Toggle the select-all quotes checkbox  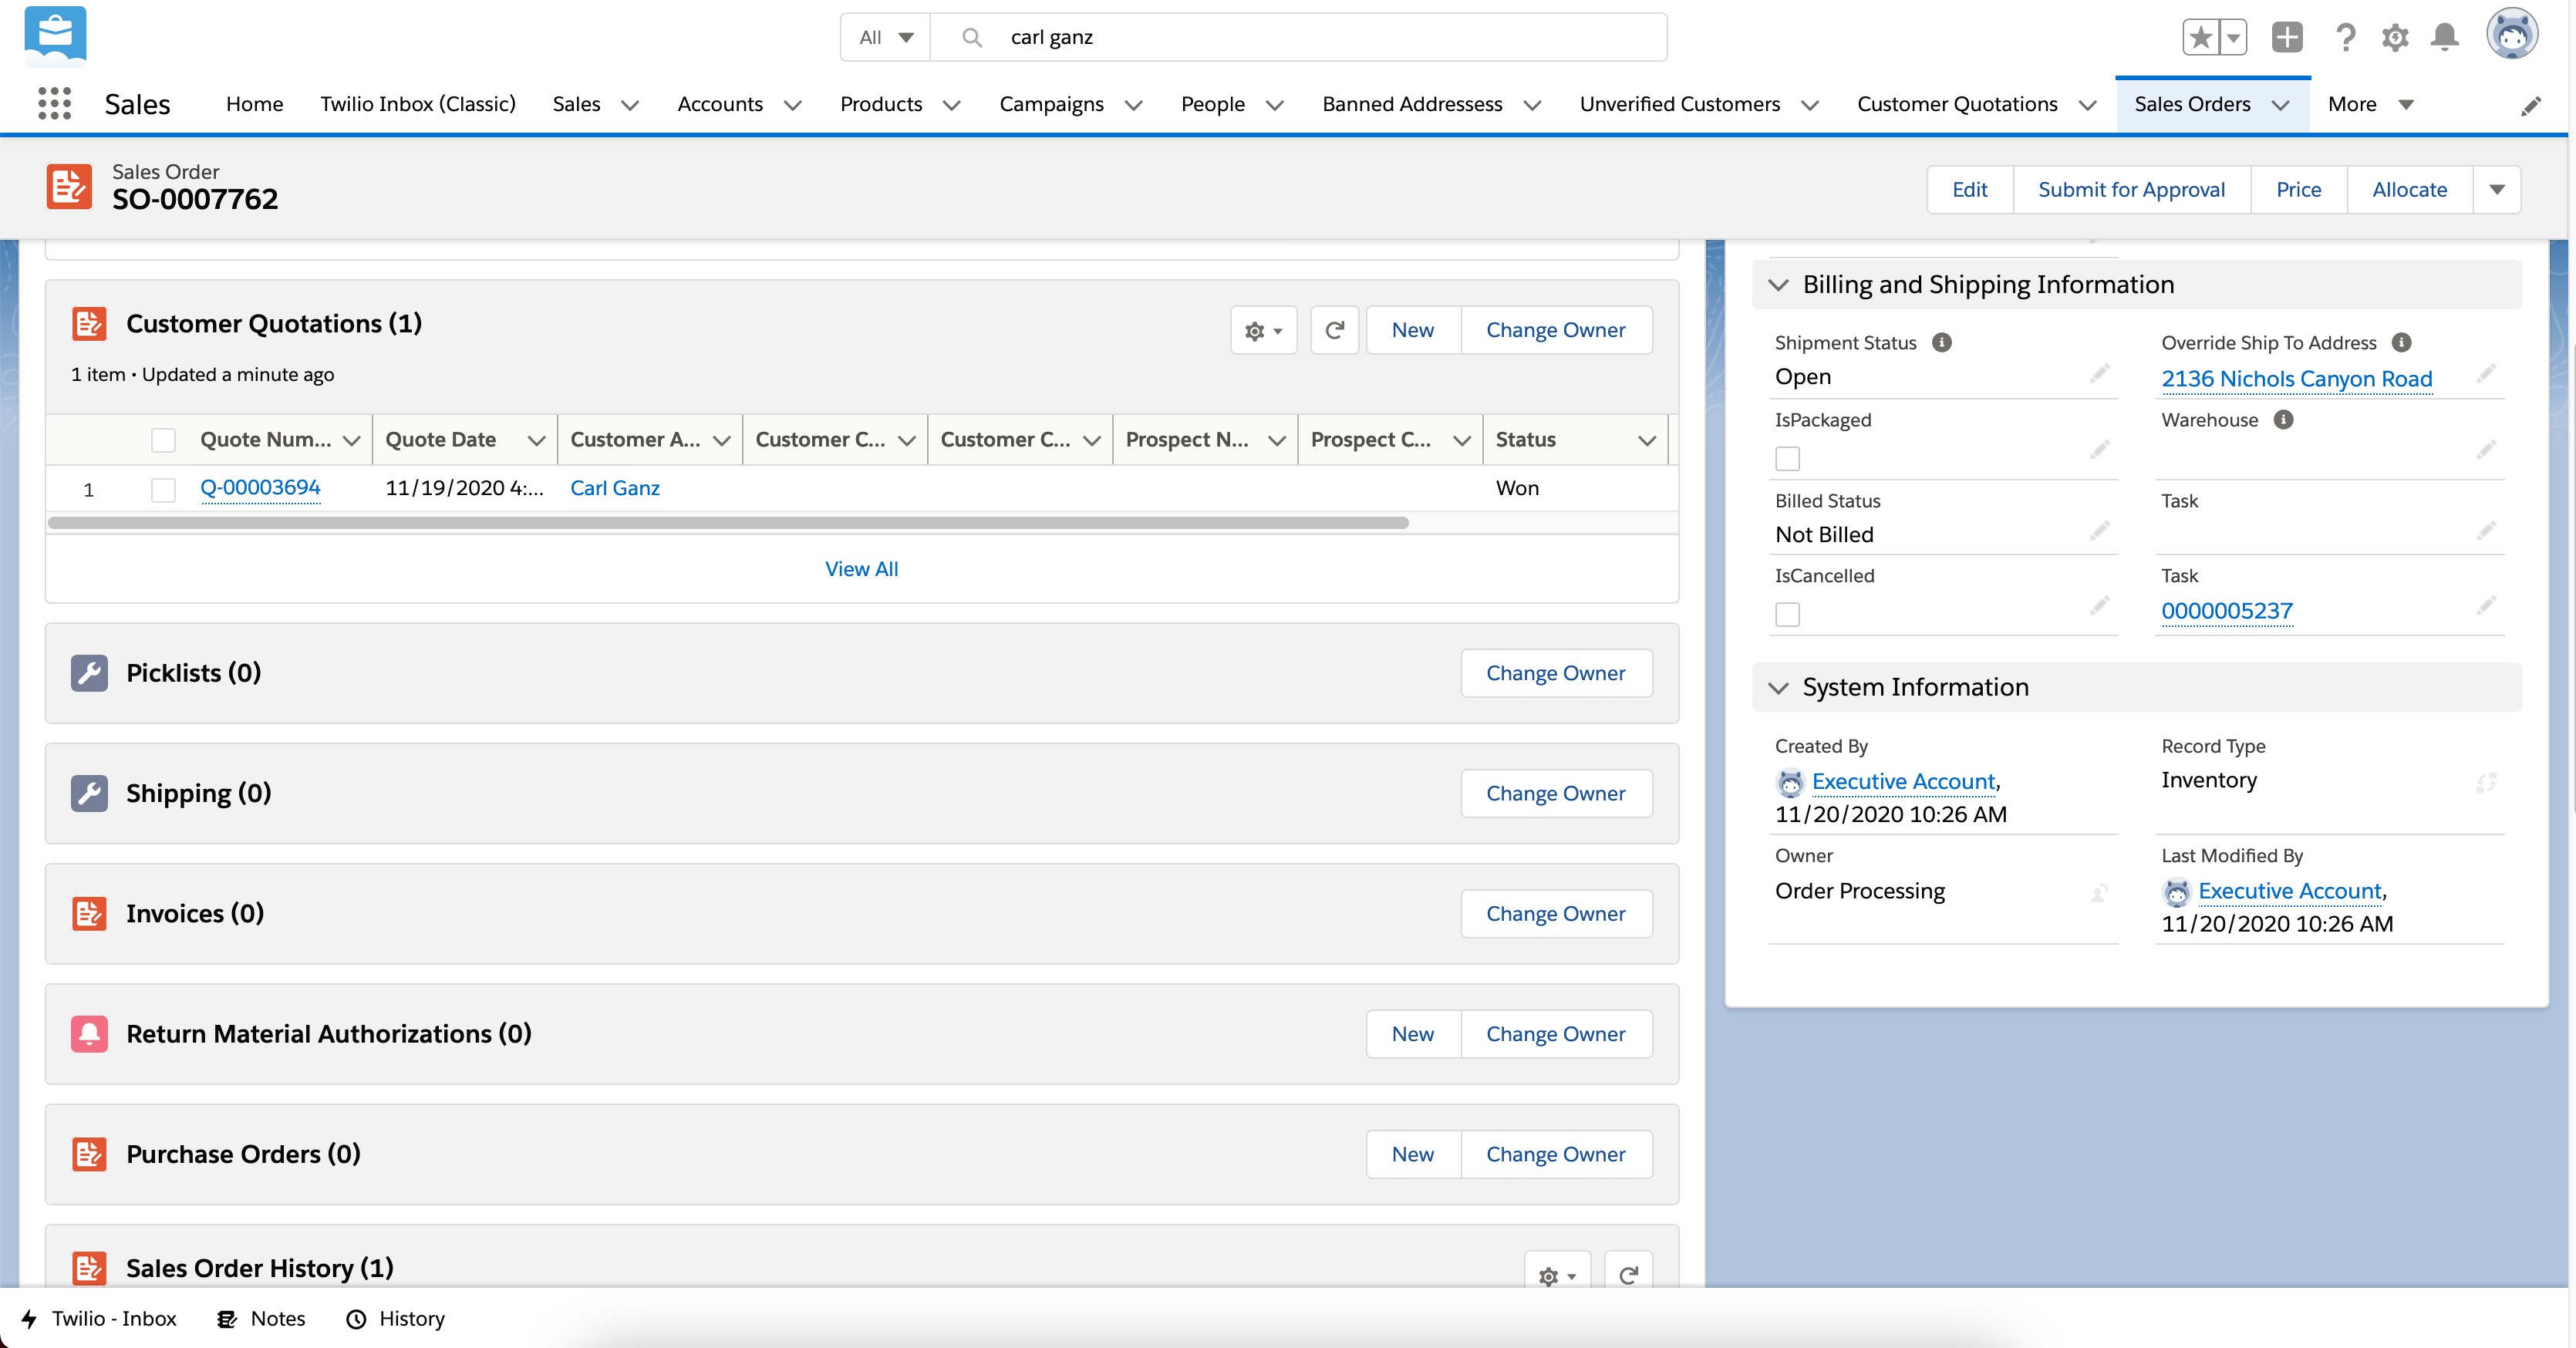[x=163, y=440]
